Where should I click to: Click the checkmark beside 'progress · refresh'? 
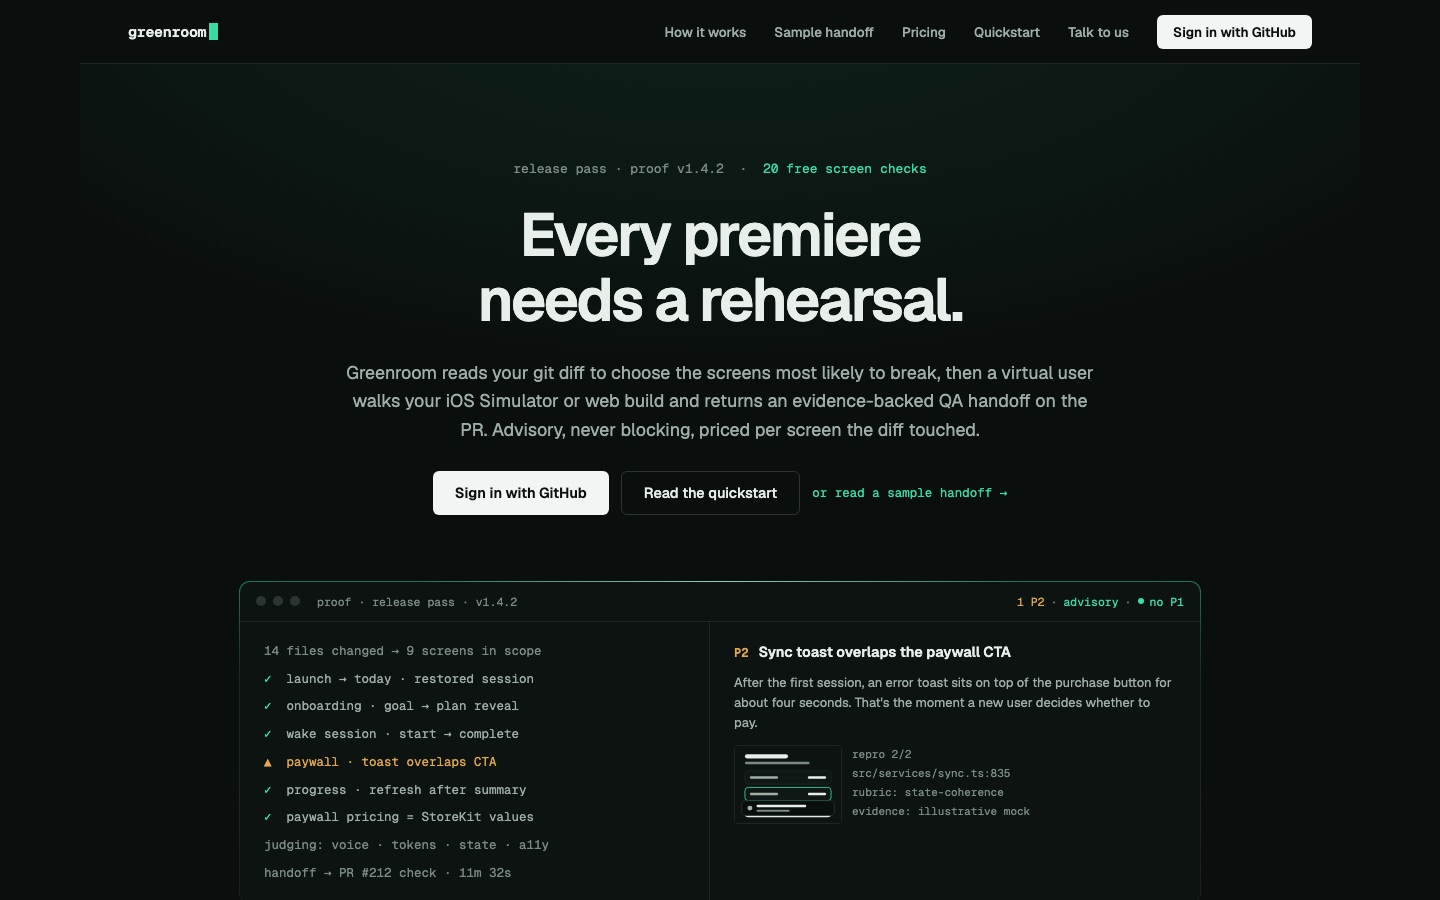point(268,790)
